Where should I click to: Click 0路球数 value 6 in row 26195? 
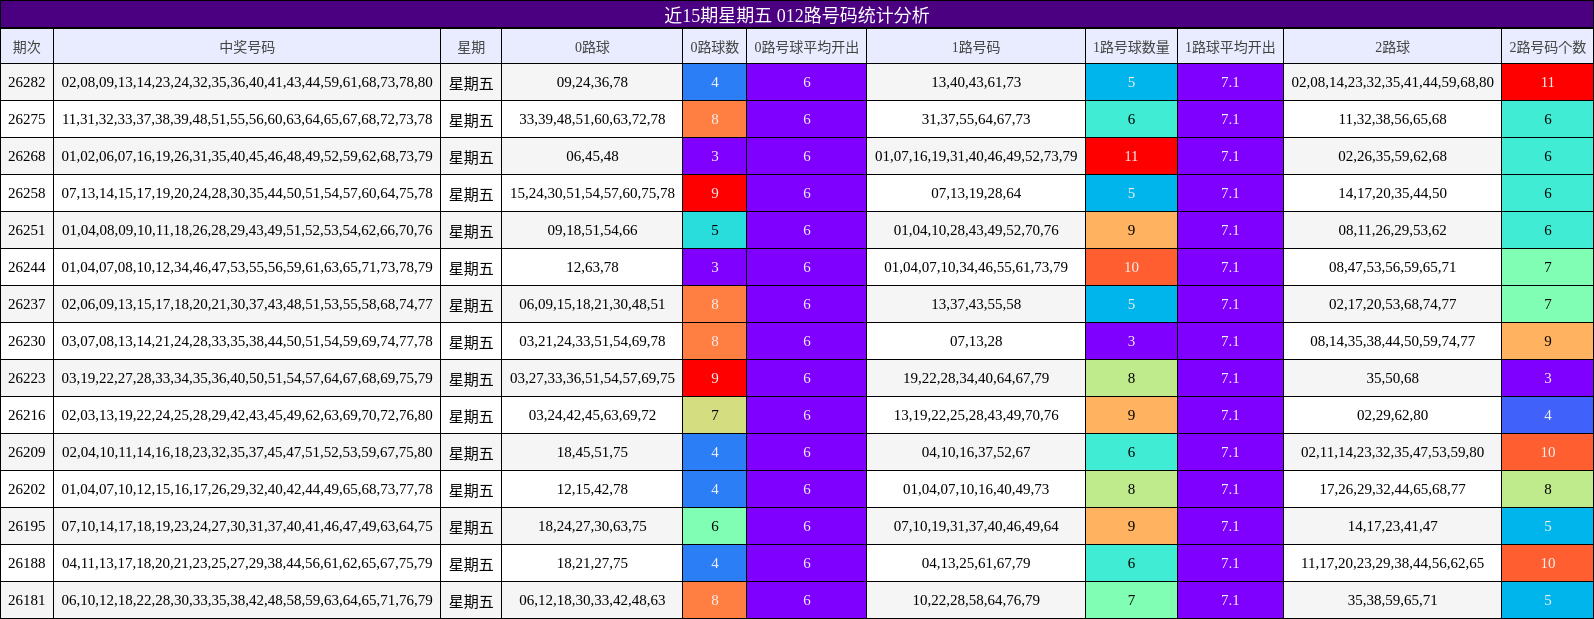click(x=714, y=526)
